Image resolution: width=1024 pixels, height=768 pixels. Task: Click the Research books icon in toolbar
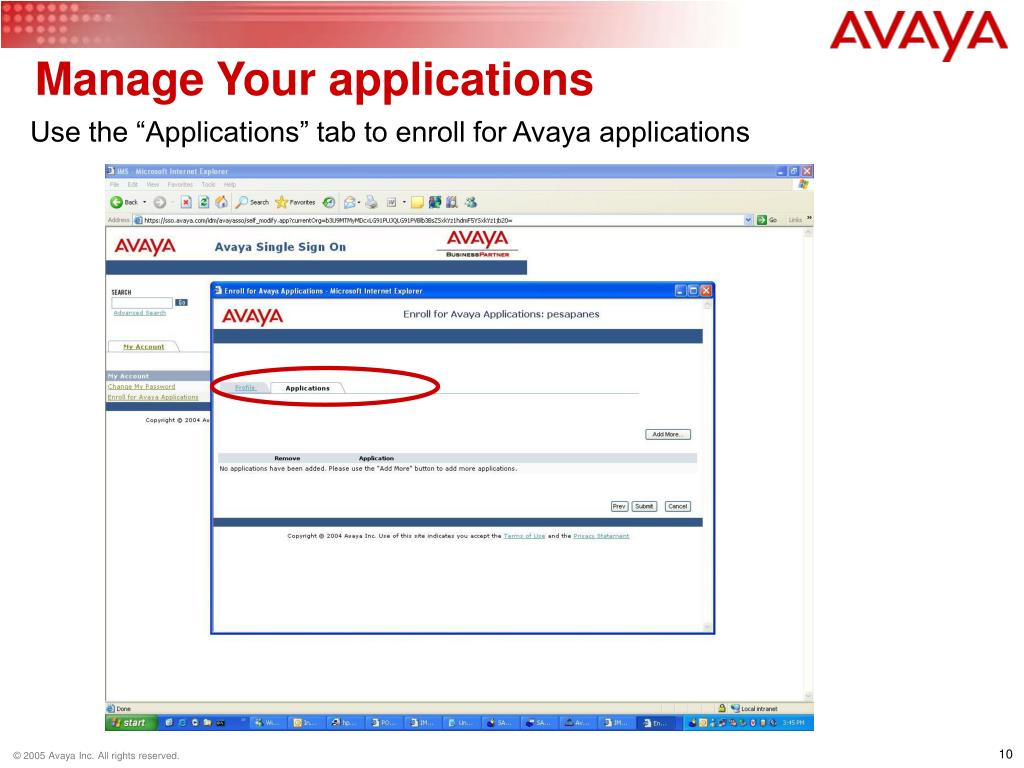(x=452, y=202)
